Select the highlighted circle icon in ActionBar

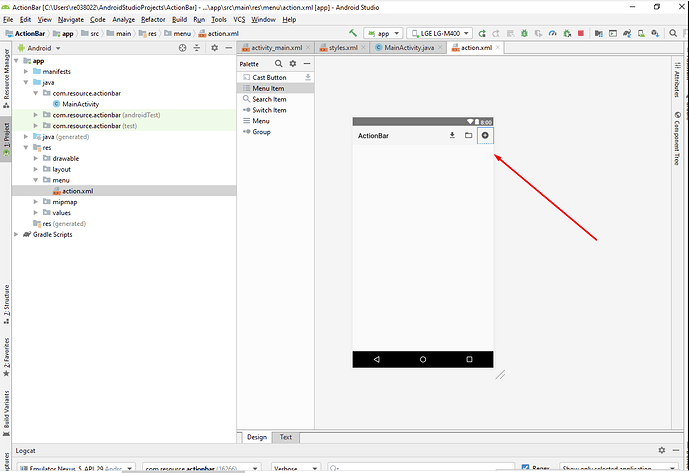tap(485, 135)
